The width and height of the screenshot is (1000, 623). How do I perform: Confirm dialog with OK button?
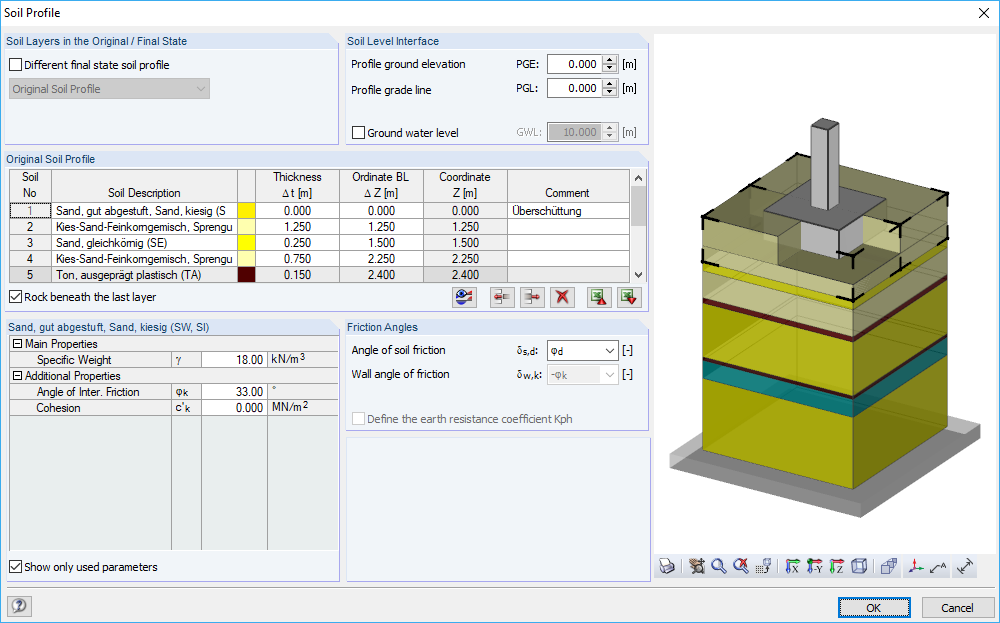coord(874,608)
